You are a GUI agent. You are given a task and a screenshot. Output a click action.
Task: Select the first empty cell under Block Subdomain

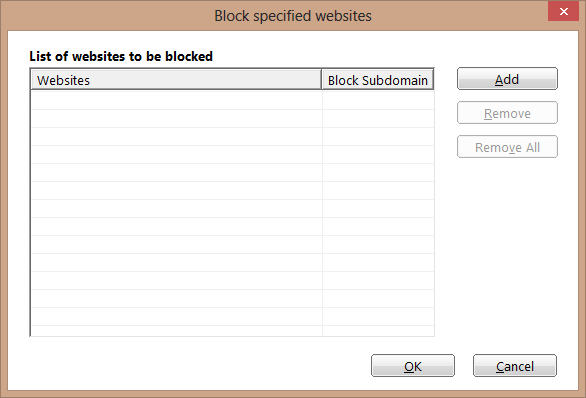(x=378, y=100)
